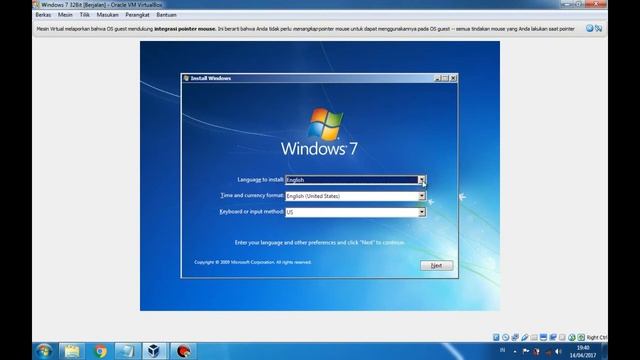Screen dimensions: 640x360
Task: Click the USB devices indicator in VirtualBox status bar
Action: [x=524, y=337]
